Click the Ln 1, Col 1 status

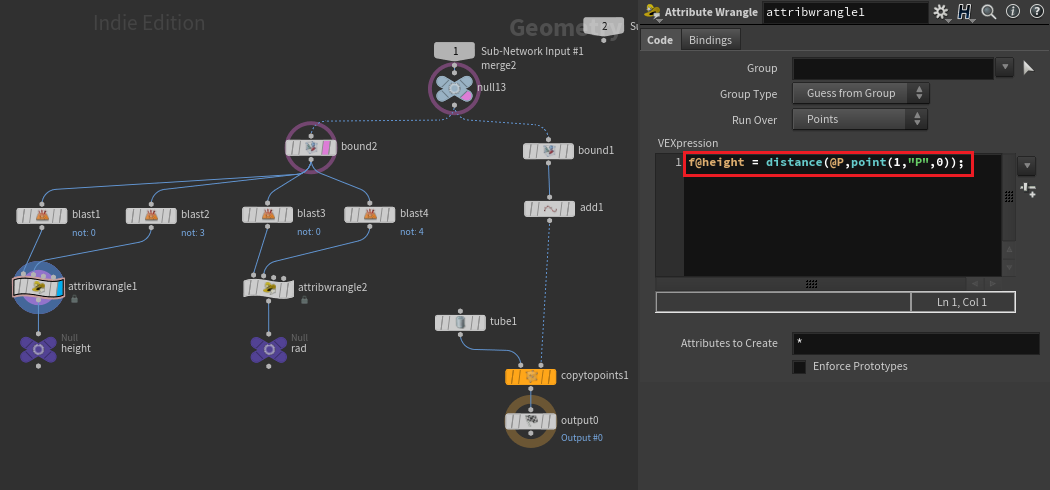[963, 303]
